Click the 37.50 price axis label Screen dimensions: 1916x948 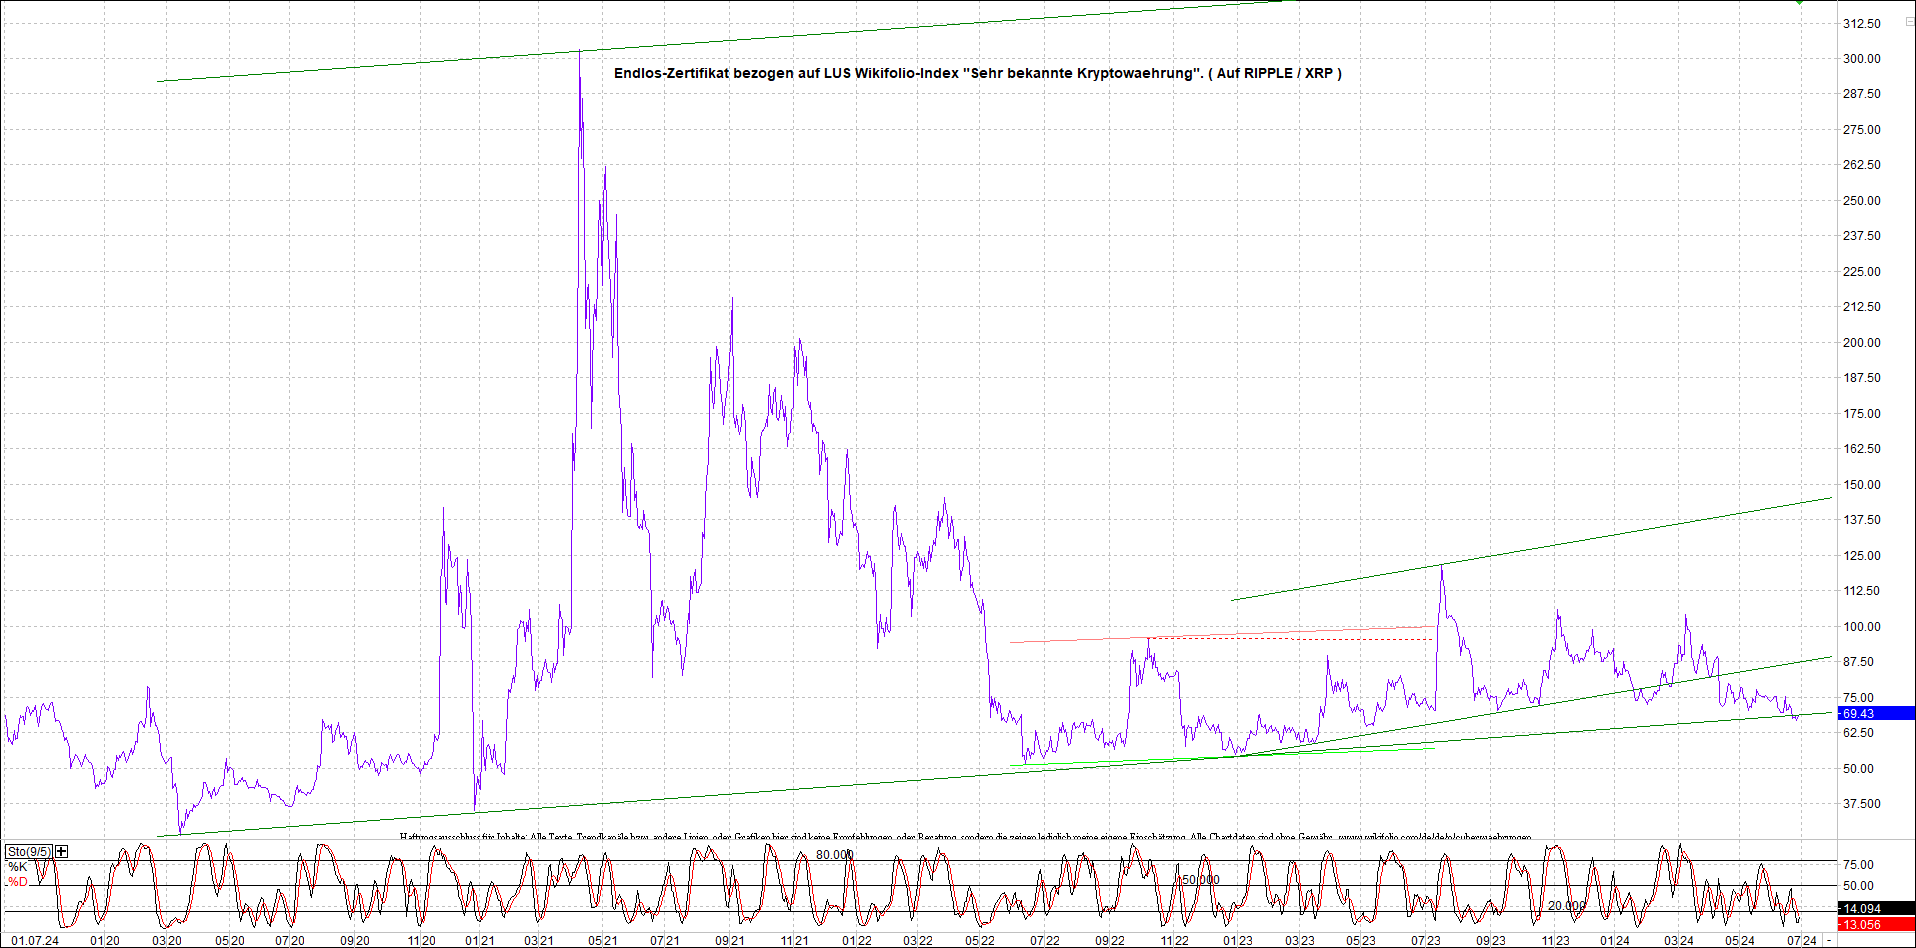pyautogui.click(x=1861, y=803)
